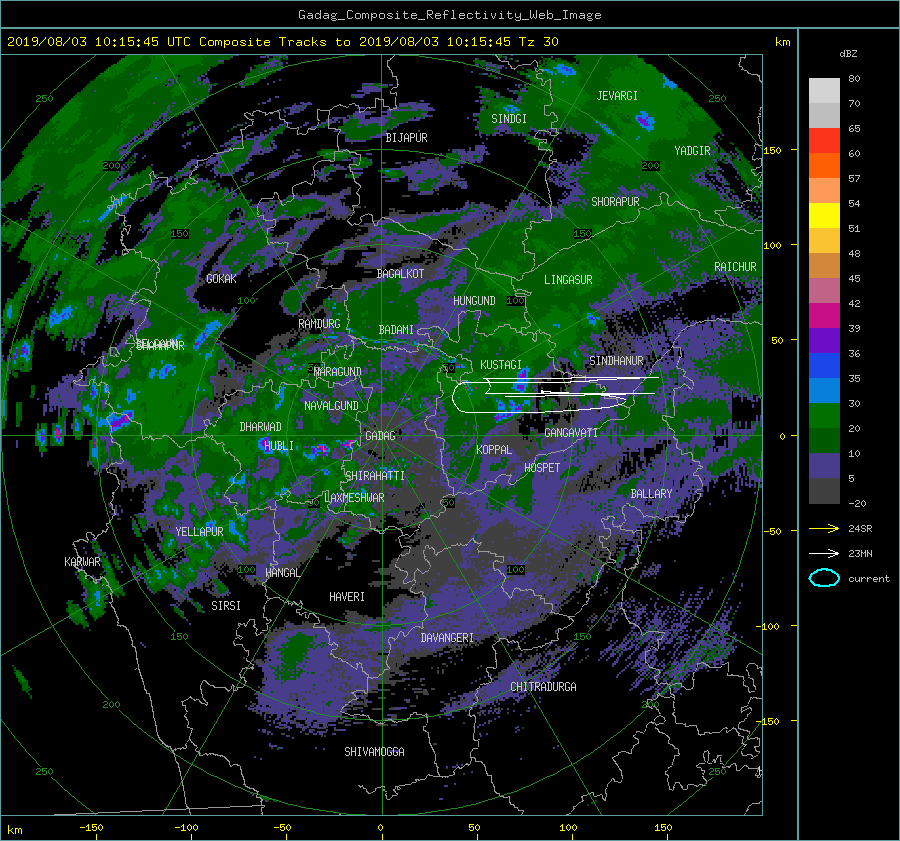The image size is (900, 841).
Task: Click the SIRSI city label
Action: tap(226, 606)
